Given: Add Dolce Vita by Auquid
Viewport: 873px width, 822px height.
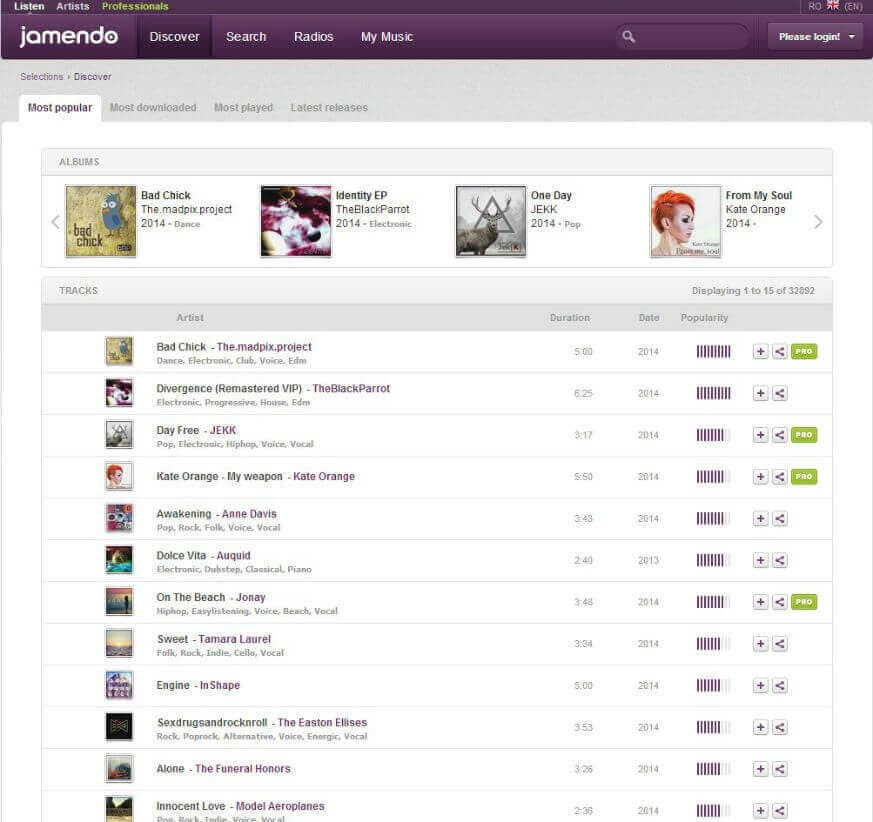Looking at the screenshot, I should 761,560.
